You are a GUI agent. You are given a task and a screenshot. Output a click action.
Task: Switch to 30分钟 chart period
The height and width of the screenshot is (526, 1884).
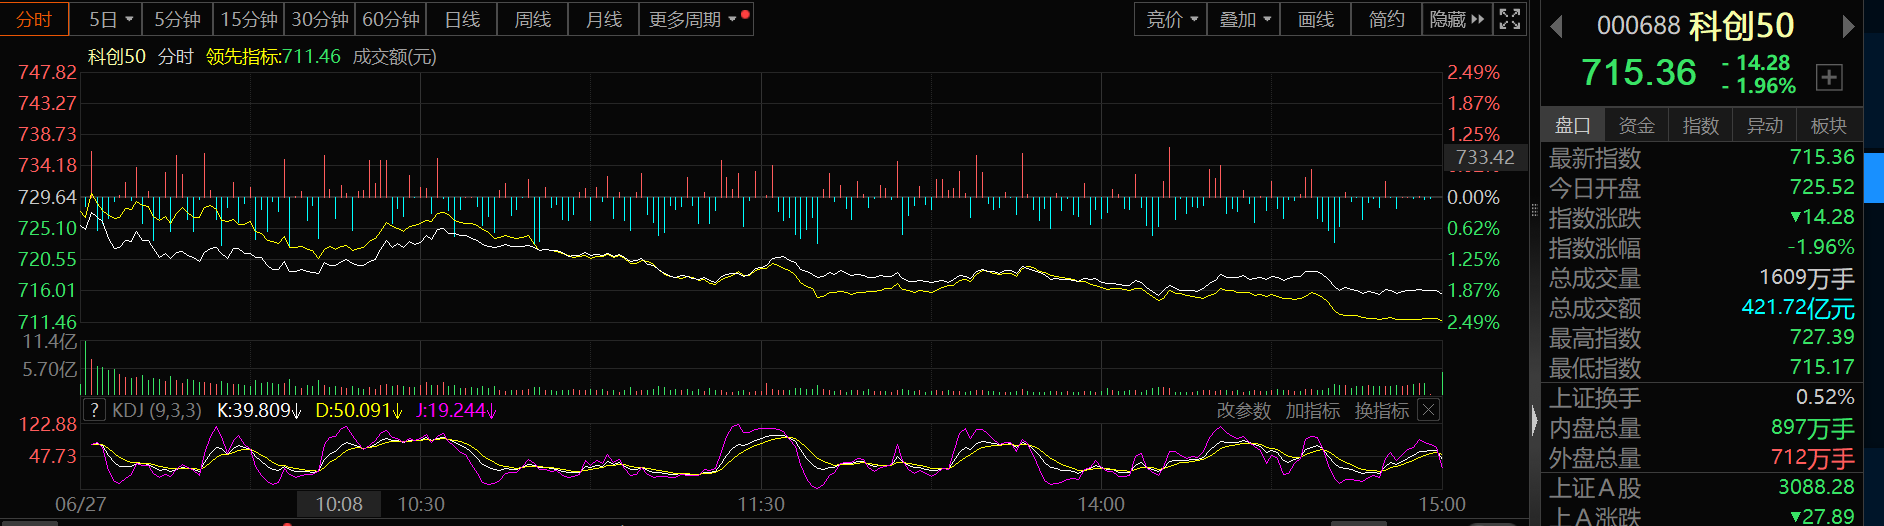(x=320, y=19)
